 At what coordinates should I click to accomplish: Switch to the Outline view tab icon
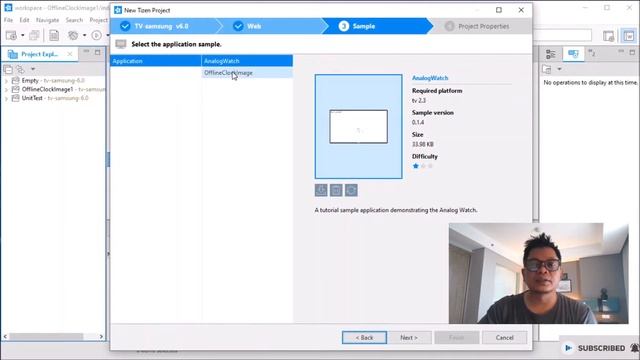coord(551,54)
